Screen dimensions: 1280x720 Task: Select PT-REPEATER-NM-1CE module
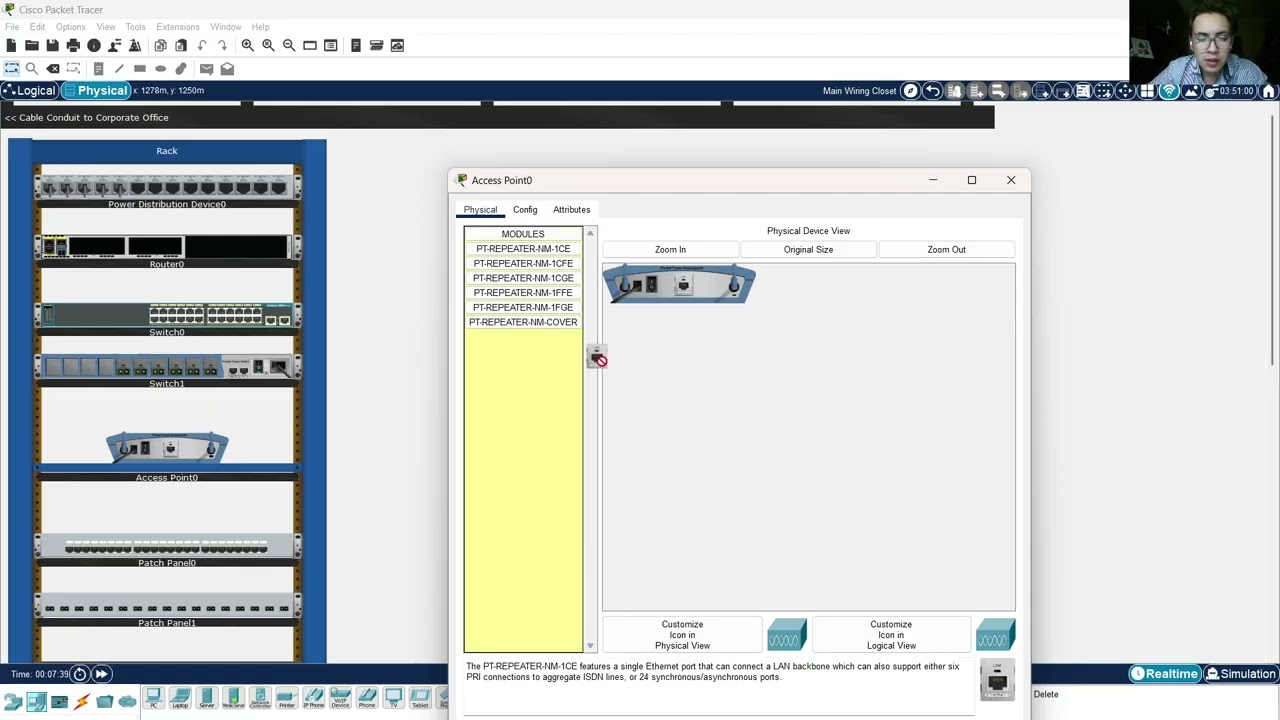[523, 249]
